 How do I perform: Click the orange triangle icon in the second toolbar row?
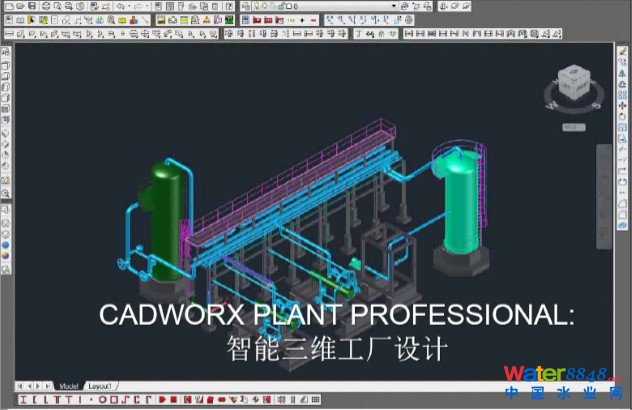(x=204, y=19)
